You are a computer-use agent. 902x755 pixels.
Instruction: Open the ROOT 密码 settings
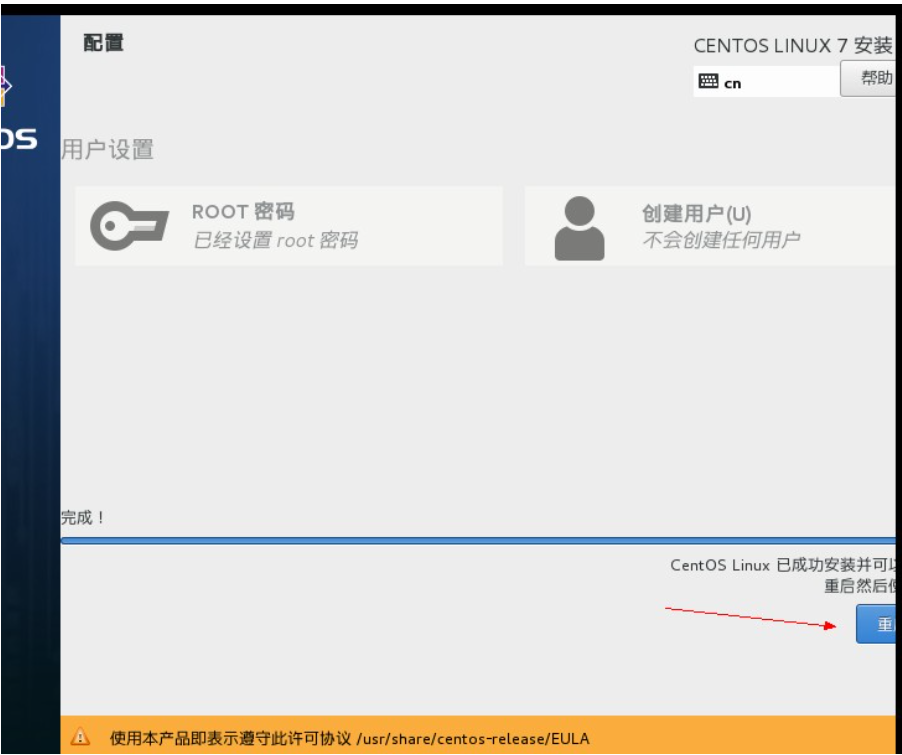tap(289, 226)
